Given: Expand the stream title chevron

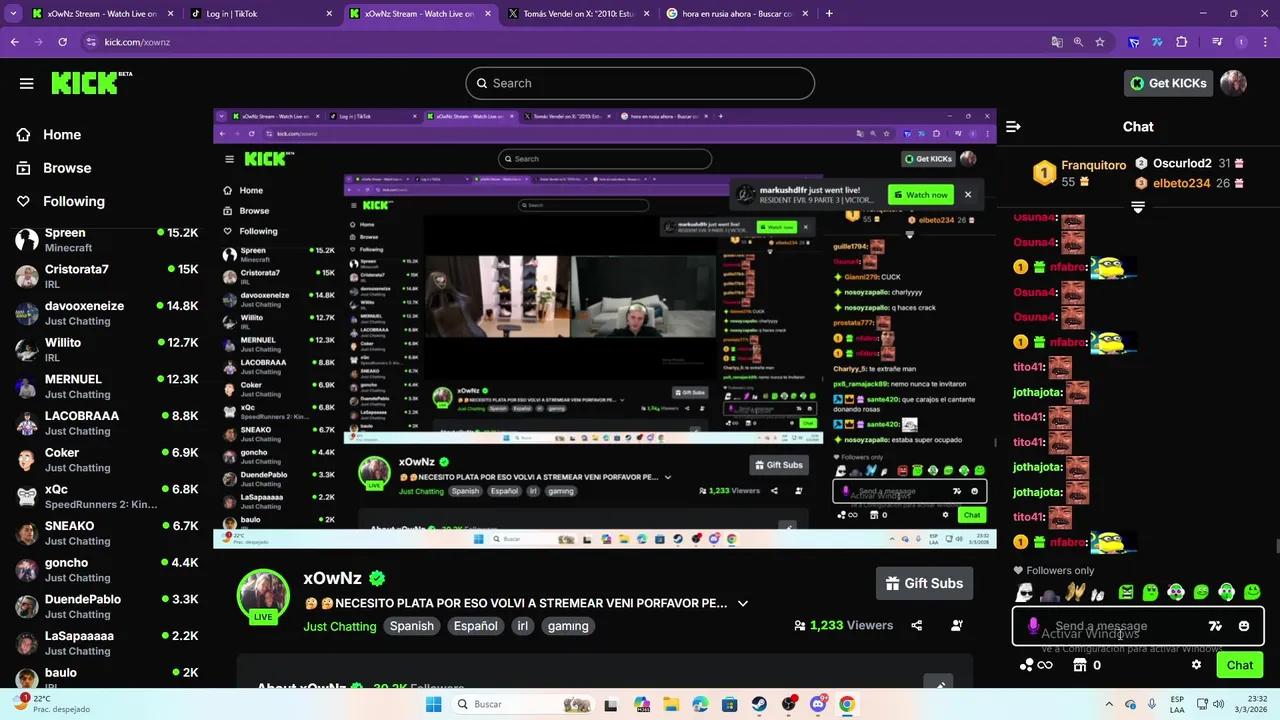Looking at the screenshot, I should (x=742, y=603).
